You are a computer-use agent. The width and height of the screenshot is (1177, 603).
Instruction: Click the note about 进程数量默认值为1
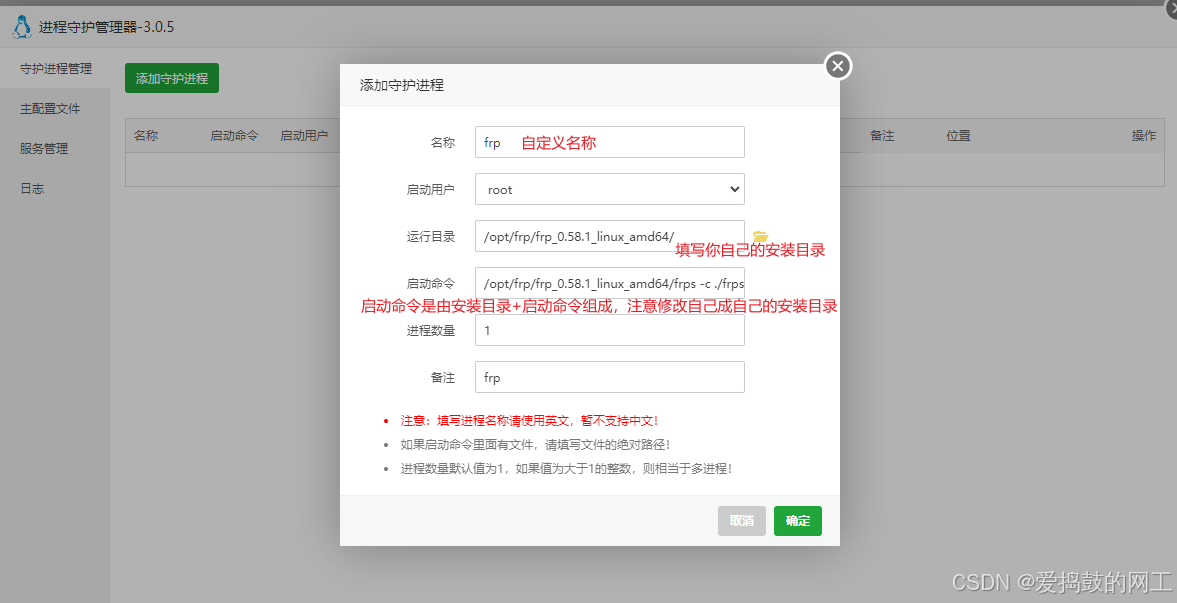coord(566,469)
